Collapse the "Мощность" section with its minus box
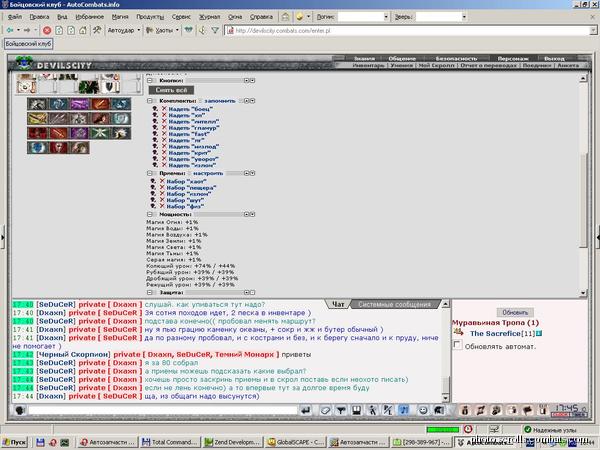The image size is (600, 450). coord(150,214)
